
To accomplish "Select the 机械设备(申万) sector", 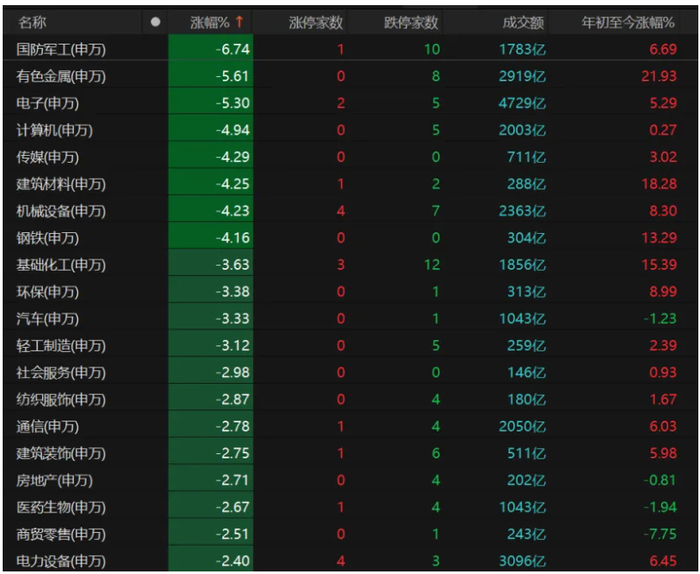I will 61,211.
